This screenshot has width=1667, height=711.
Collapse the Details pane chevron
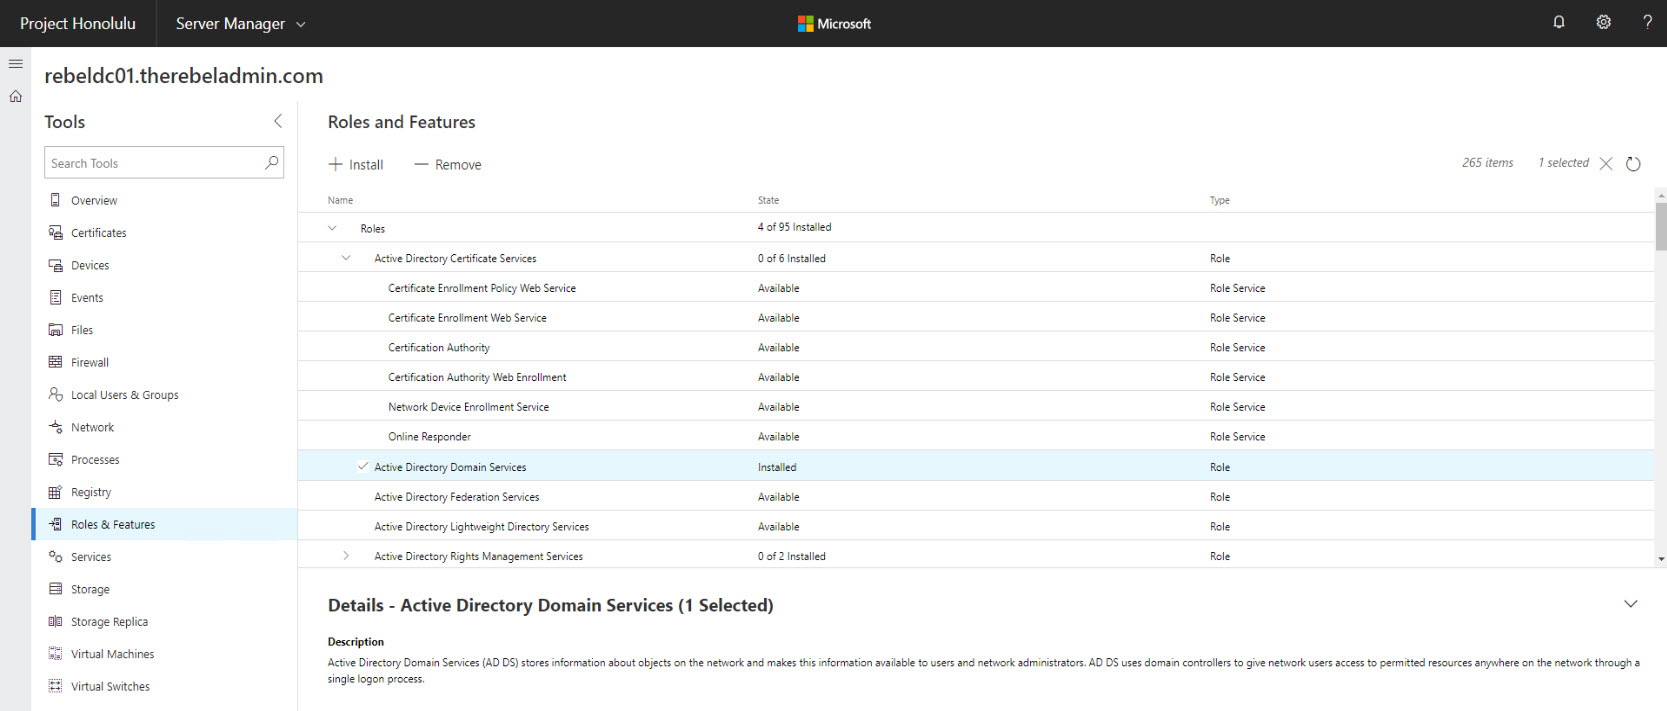pos(1631,604)
